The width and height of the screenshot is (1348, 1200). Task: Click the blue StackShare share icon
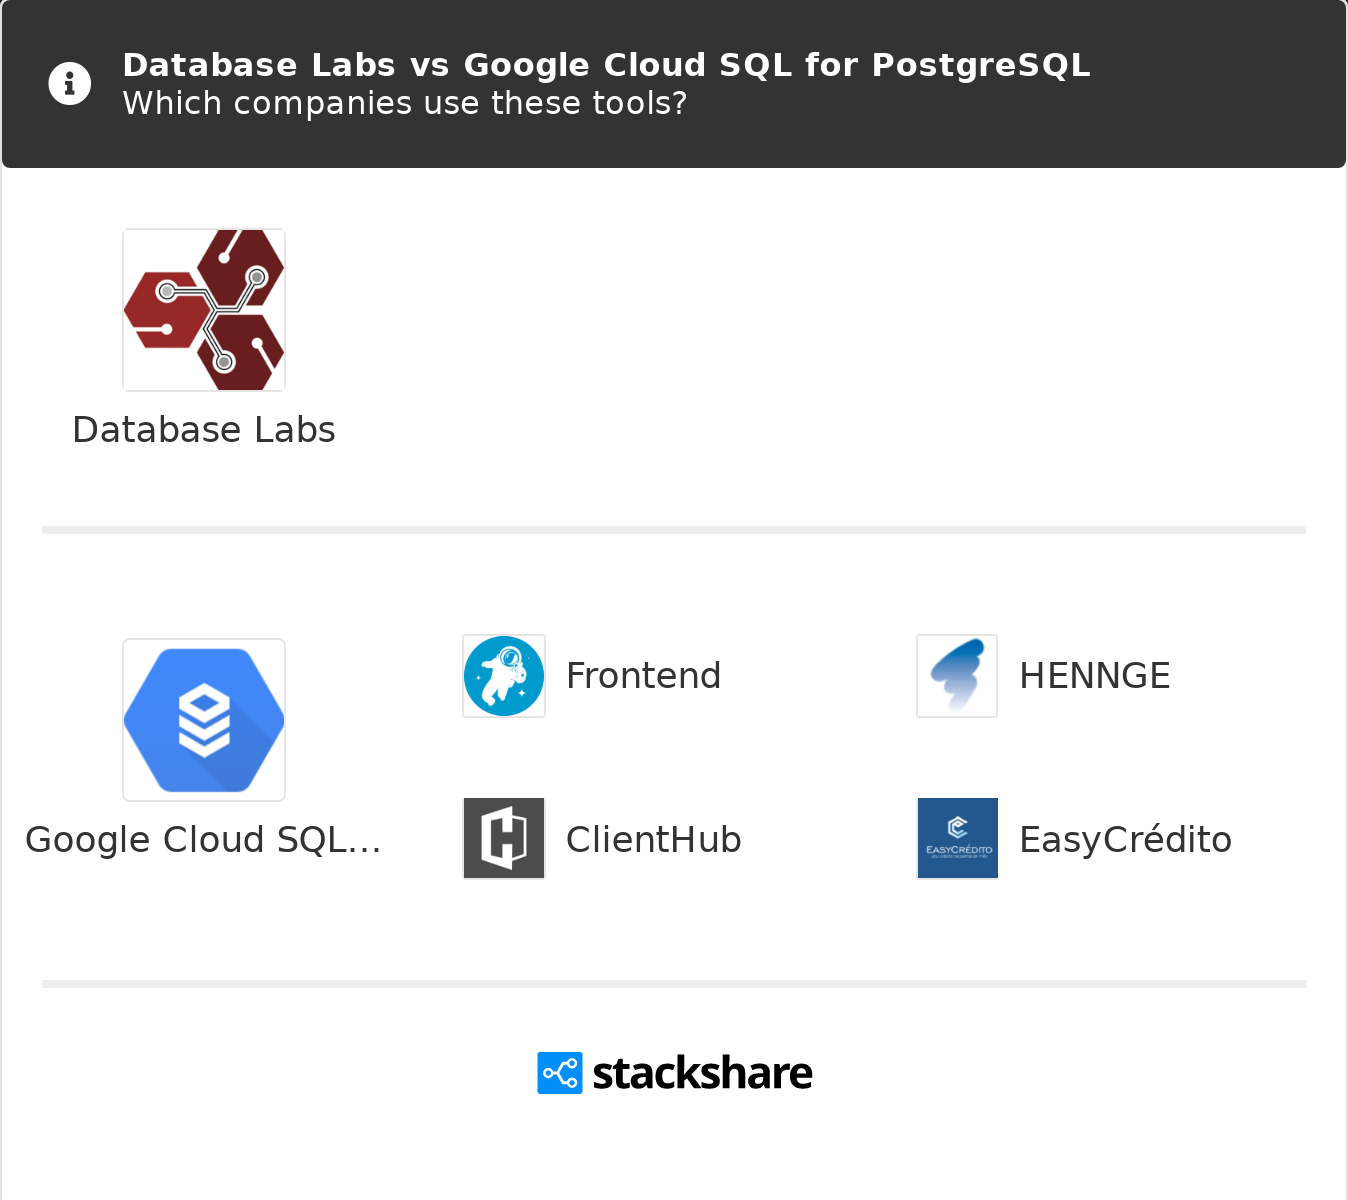pyautogui.click(x=559, y=1073)
